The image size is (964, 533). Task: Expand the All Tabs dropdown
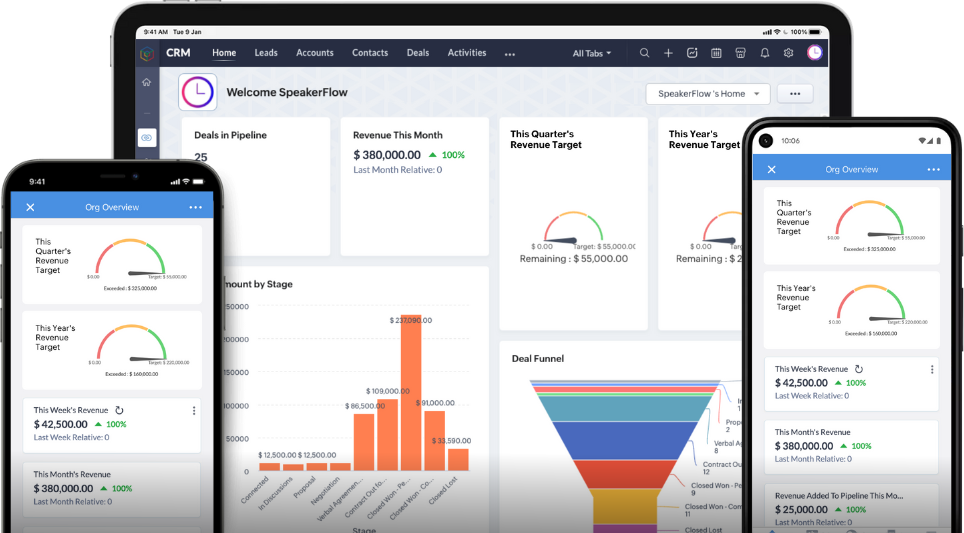[x=592, y=53]
